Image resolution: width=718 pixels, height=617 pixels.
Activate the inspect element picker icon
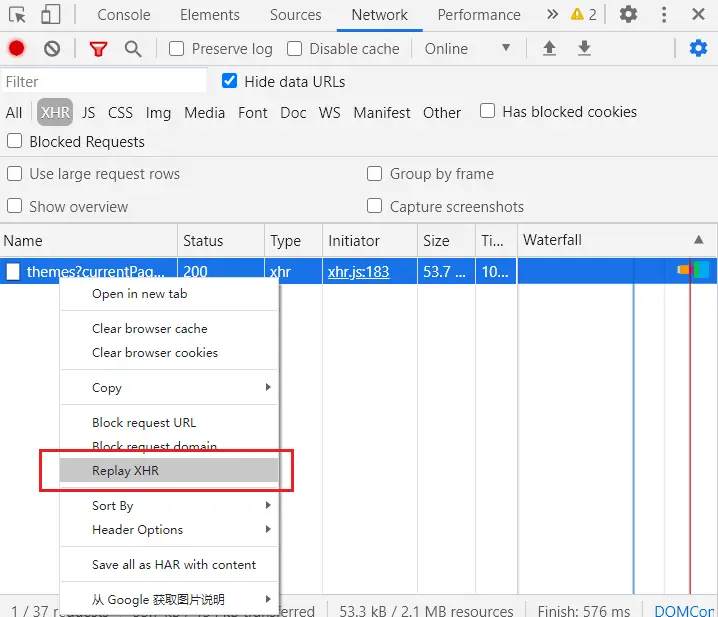click(x=17, y=15)
